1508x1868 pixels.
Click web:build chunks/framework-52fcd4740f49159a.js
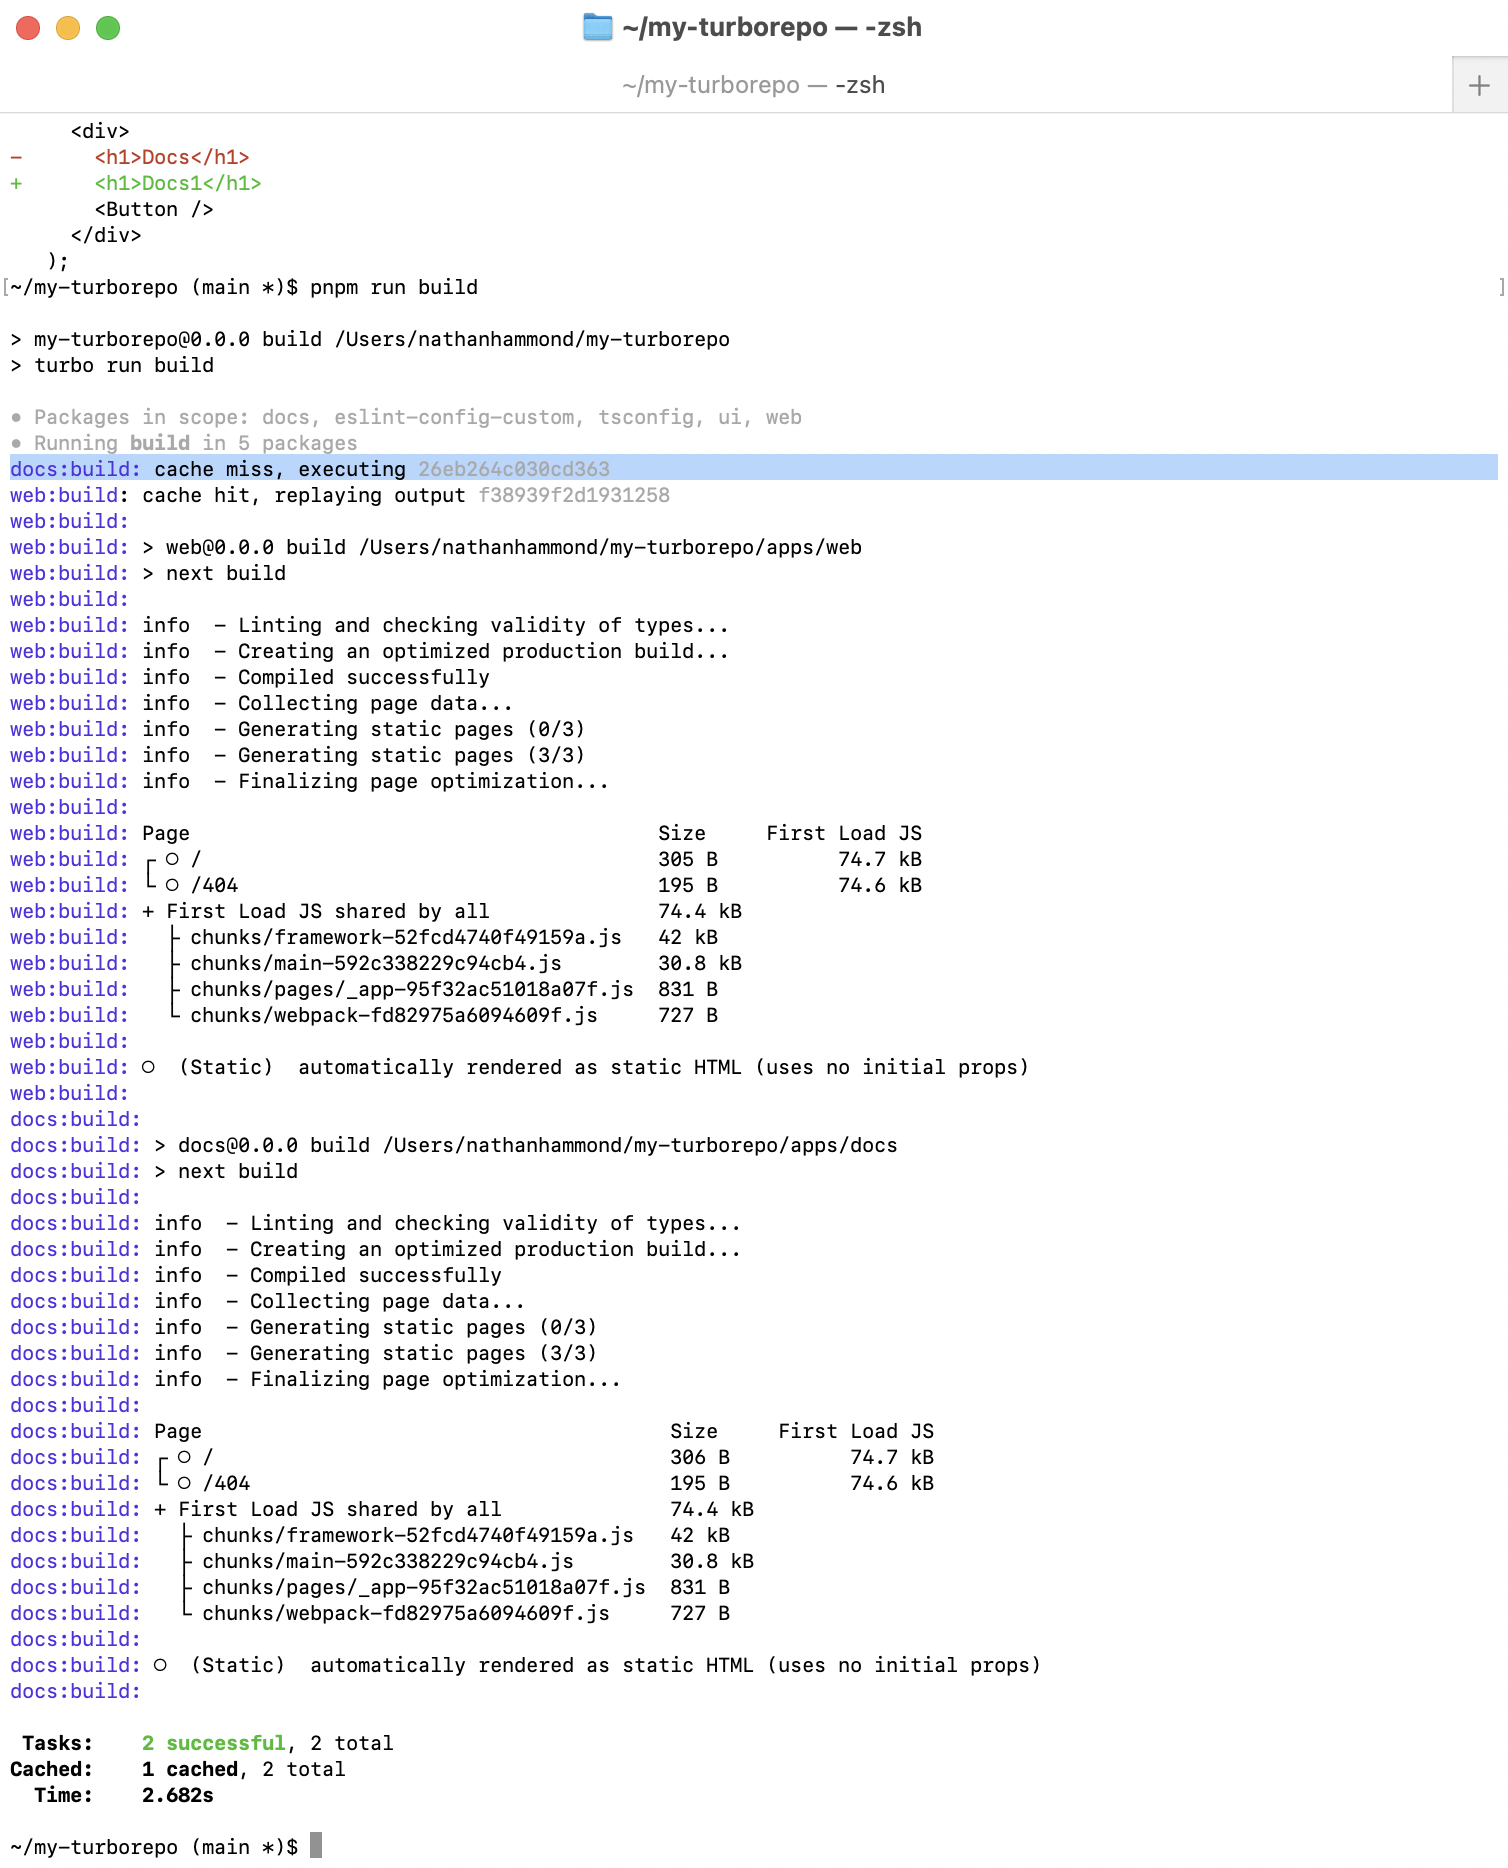click(406, 937)
